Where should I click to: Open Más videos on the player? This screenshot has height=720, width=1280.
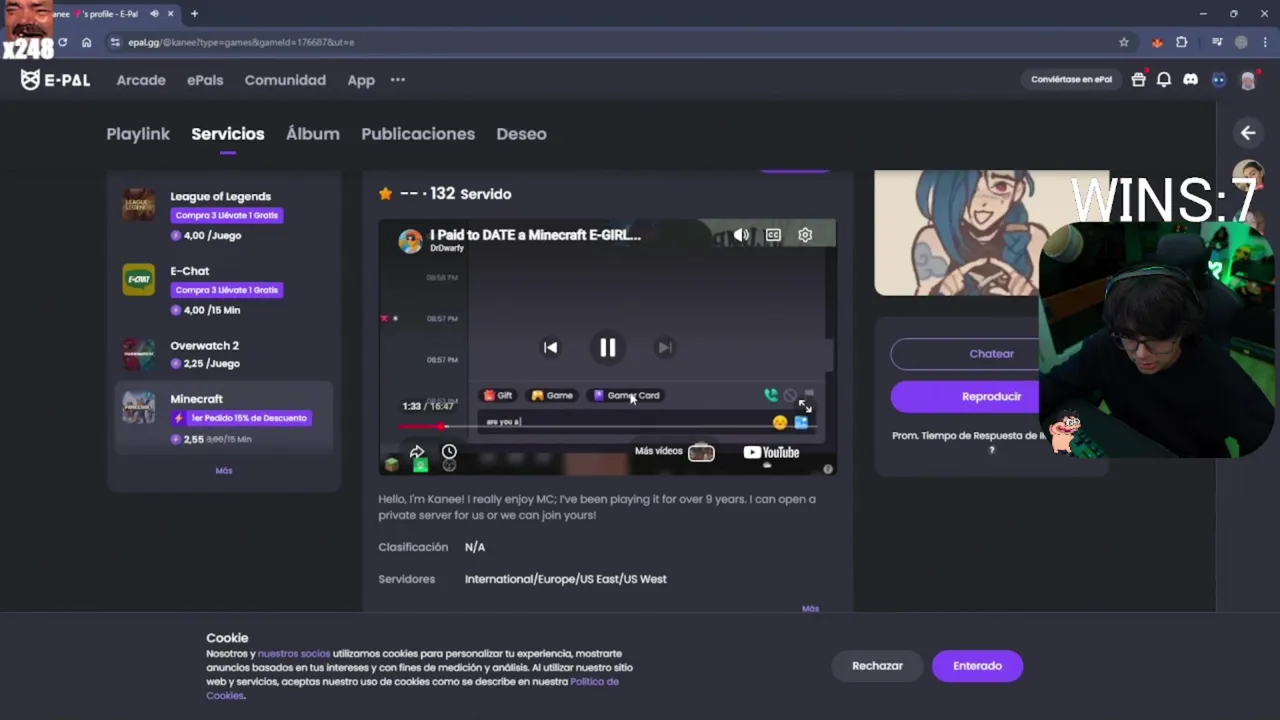pyautogui.click(x=674, y=452)
